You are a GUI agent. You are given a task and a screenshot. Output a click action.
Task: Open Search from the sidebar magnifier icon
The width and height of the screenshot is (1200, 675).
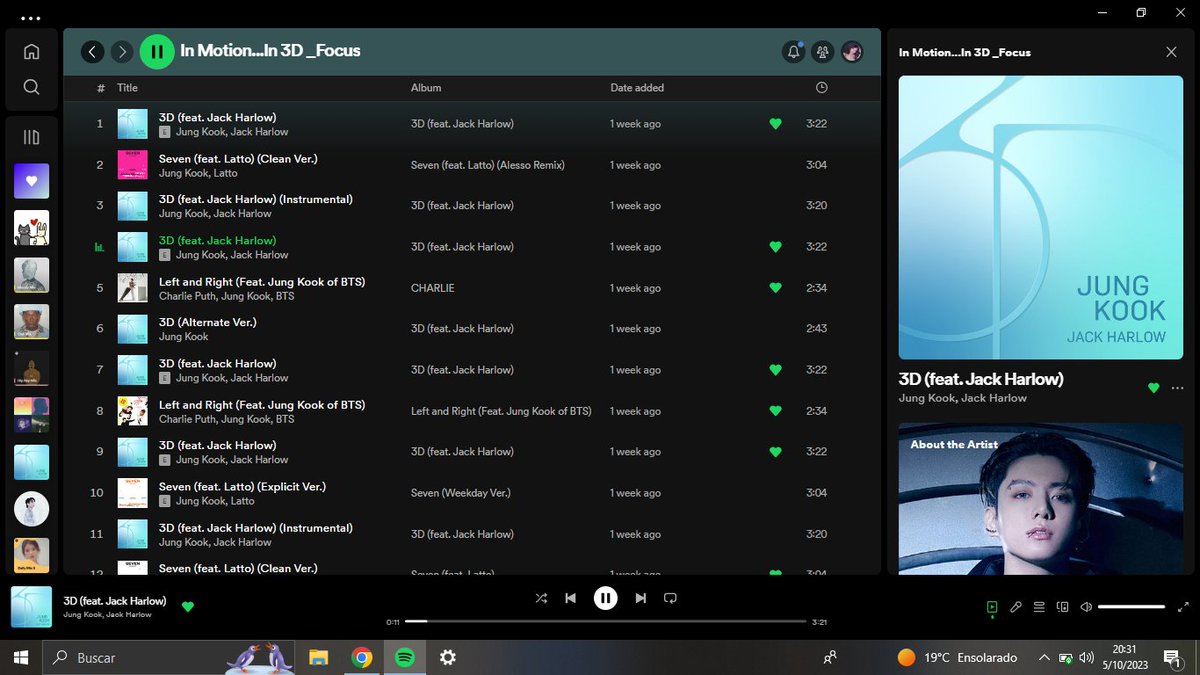pos(31,87)
